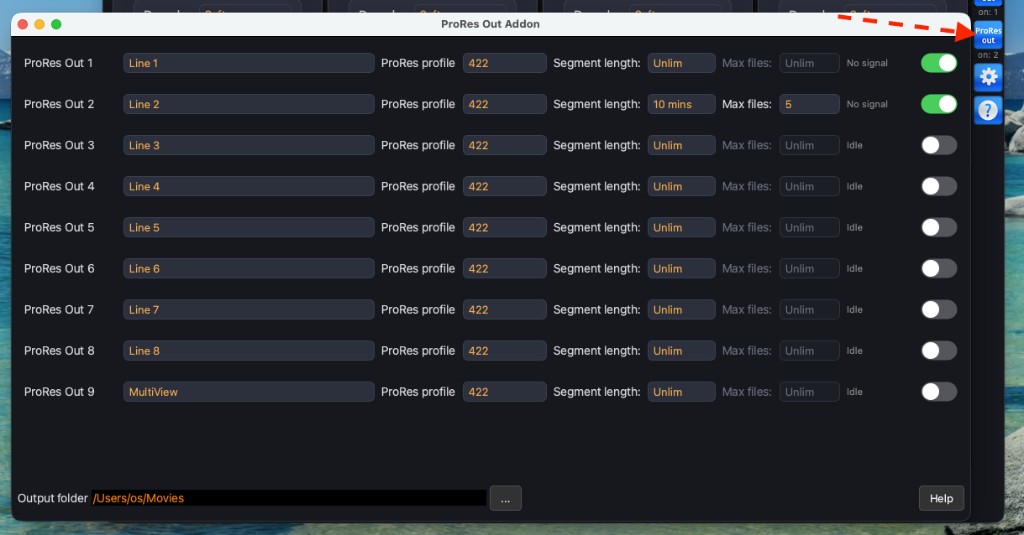Click the Output folder path field
This screenshot has height=535, width=1024.
[289, 498]
